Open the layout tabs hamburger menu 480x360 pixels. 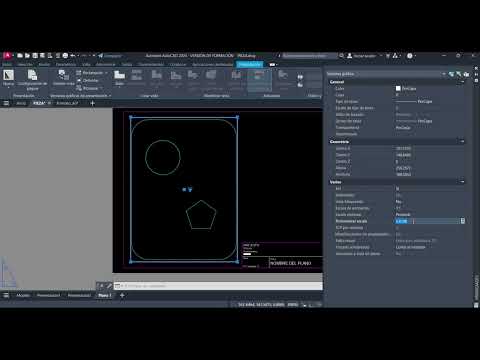[x=6, y=295]
